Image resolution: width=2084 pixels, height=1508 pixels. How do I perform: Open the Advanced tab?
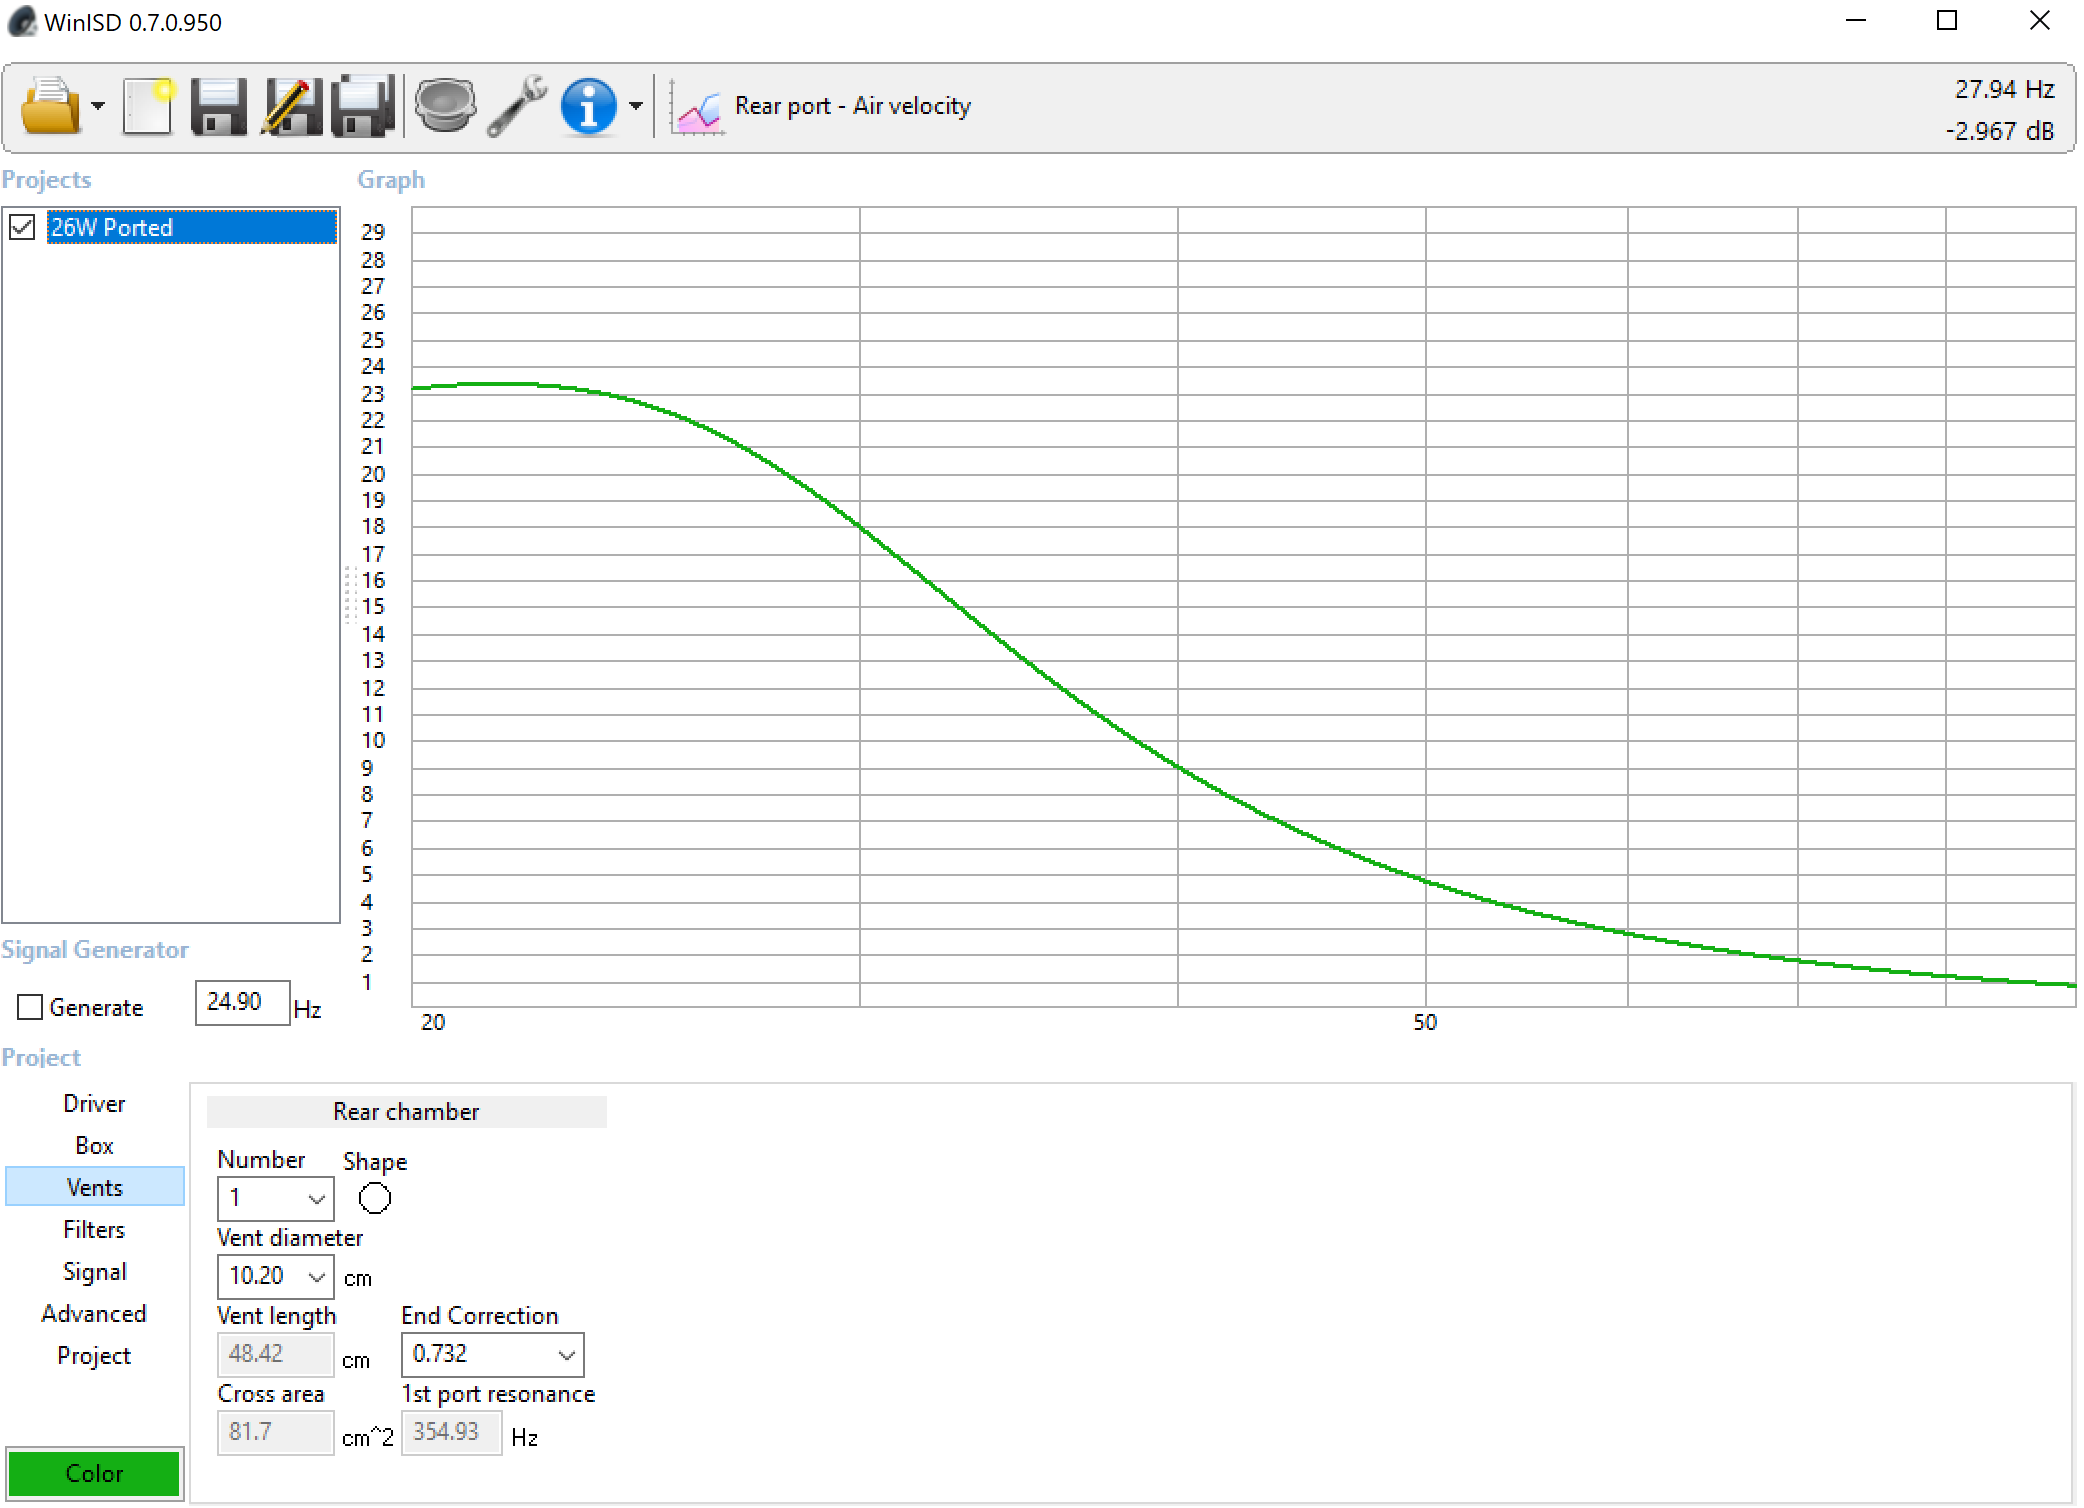(x=94, y=1313)
